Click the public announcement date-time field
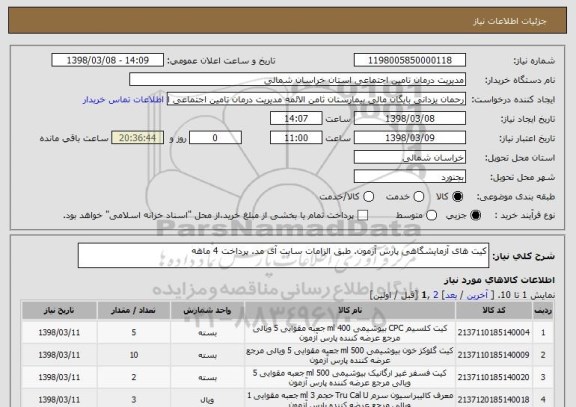This screenshot has height=407, width=576. 108,60
